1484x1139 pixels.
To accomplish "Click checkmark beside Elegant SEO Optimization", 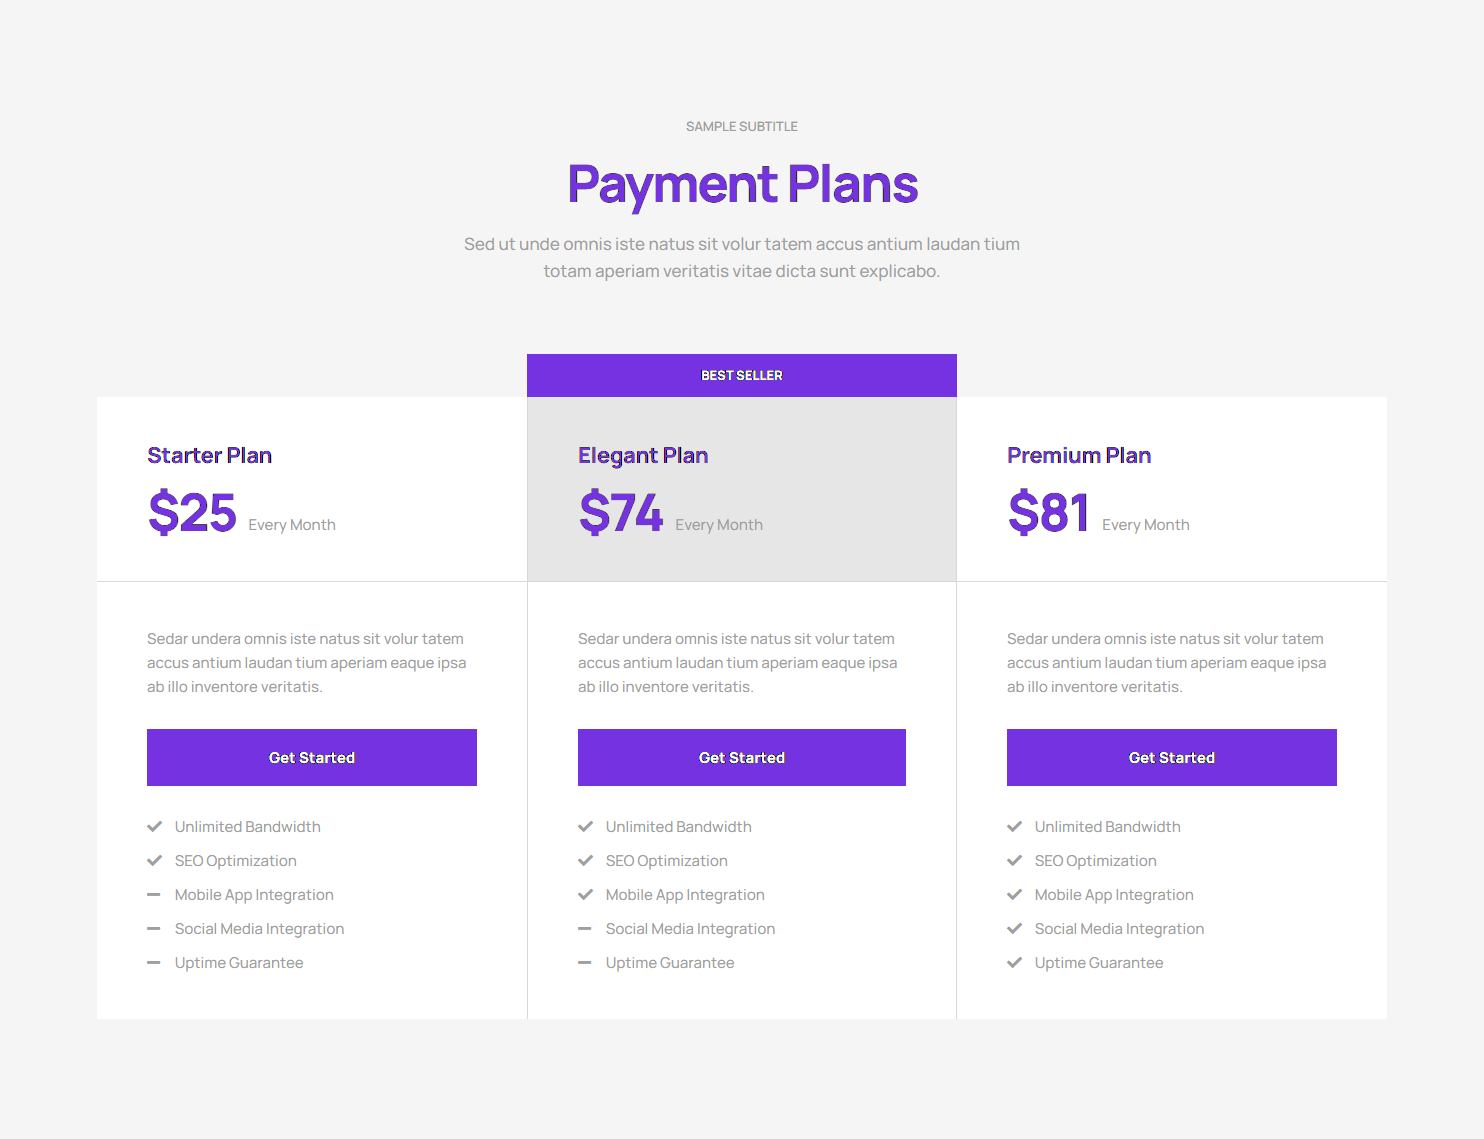I will click(x=586, y=861).
